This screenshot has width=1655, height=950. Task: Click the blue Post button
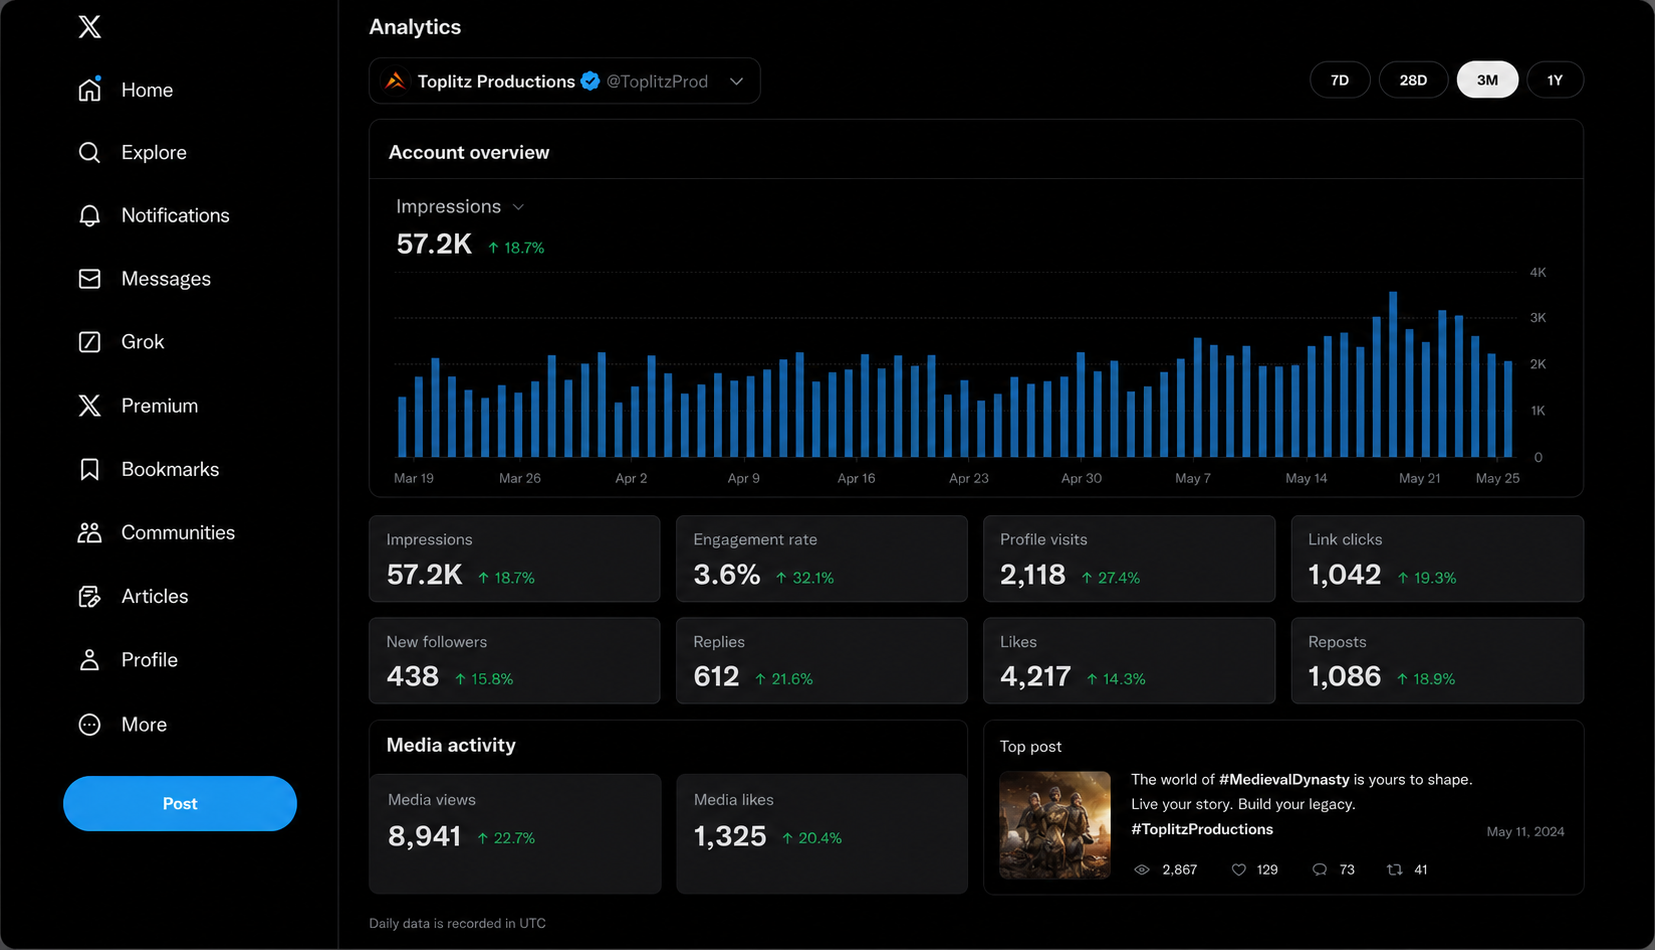click(180, 803)
